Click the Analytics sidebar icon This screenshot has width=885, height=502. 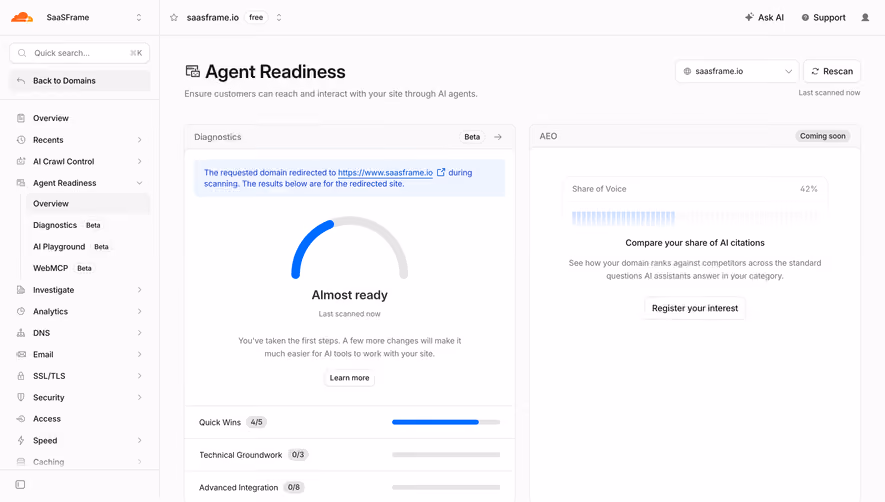[21, 311]
